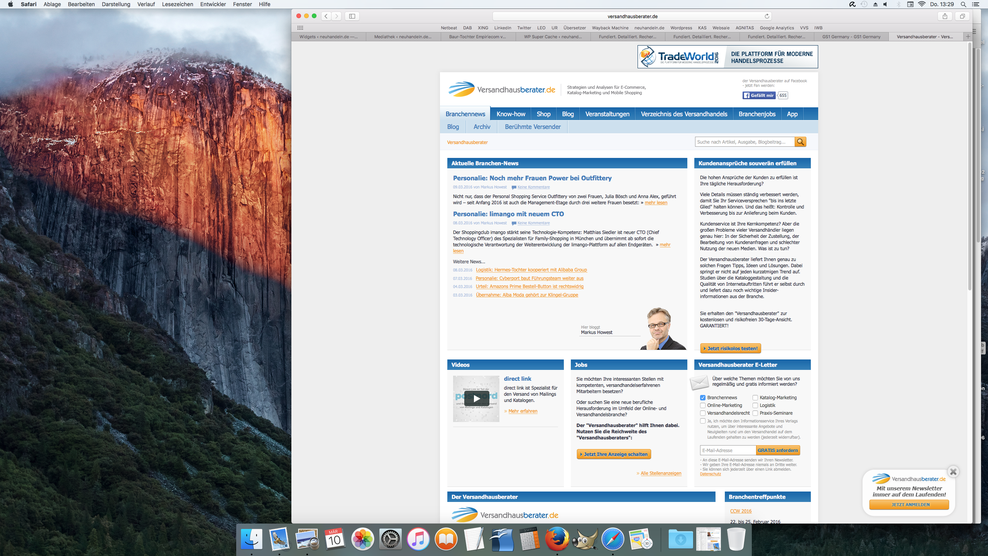Reload the page in address bar
The image size is (988, 556).
767,16
